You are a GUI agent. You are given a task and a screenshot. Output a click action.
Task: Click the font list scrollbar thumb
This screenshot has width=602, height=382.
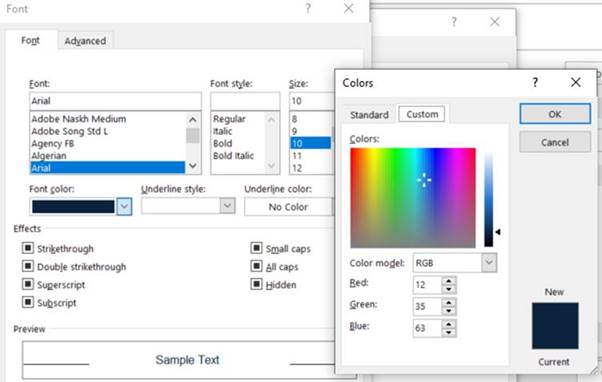pyautogui.click(x=193, y=136)
